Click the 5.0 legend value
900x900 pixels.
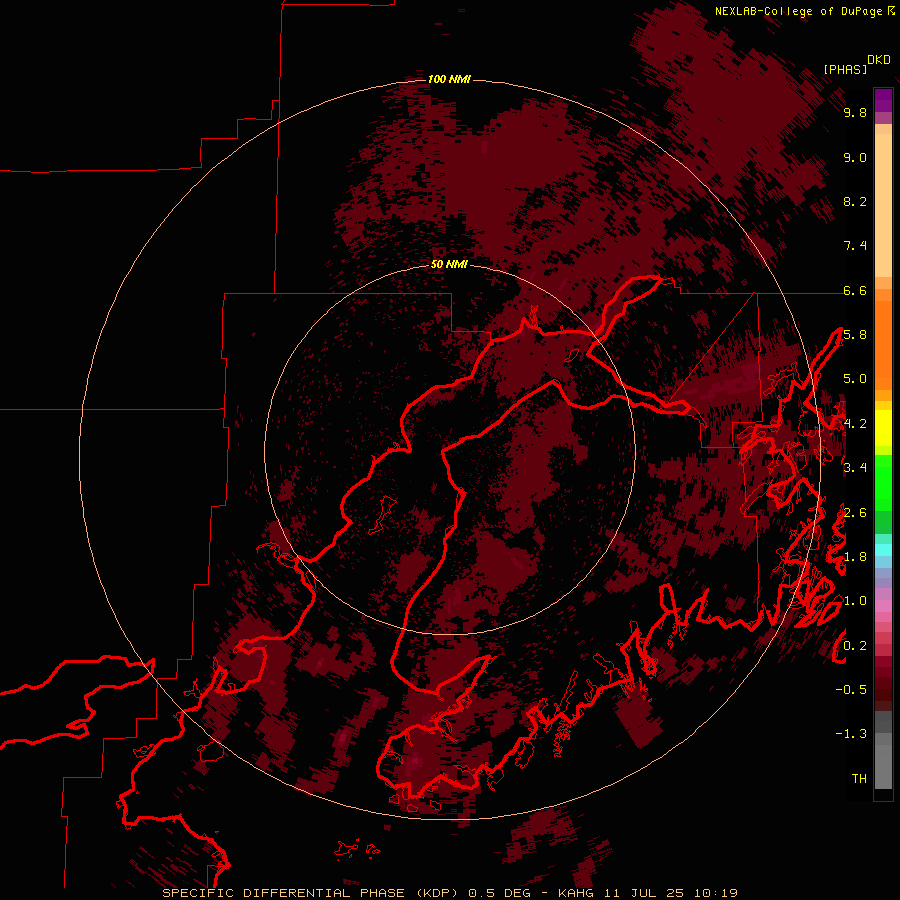pyautogui.click(x=855, y=379)
